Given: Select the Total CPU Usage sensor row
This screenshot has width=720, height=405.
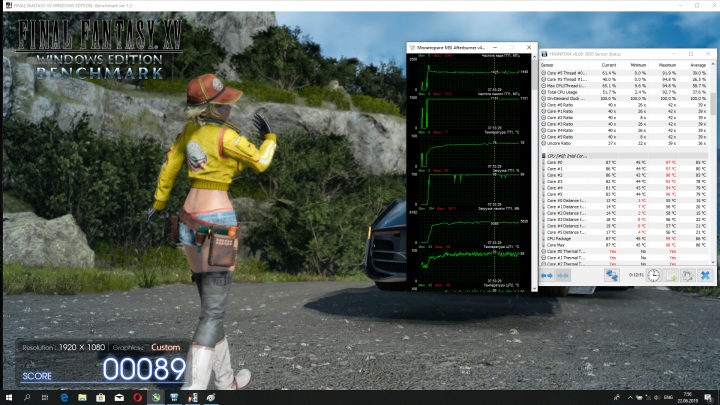Looking at the screenshot, I should [624, 92].
